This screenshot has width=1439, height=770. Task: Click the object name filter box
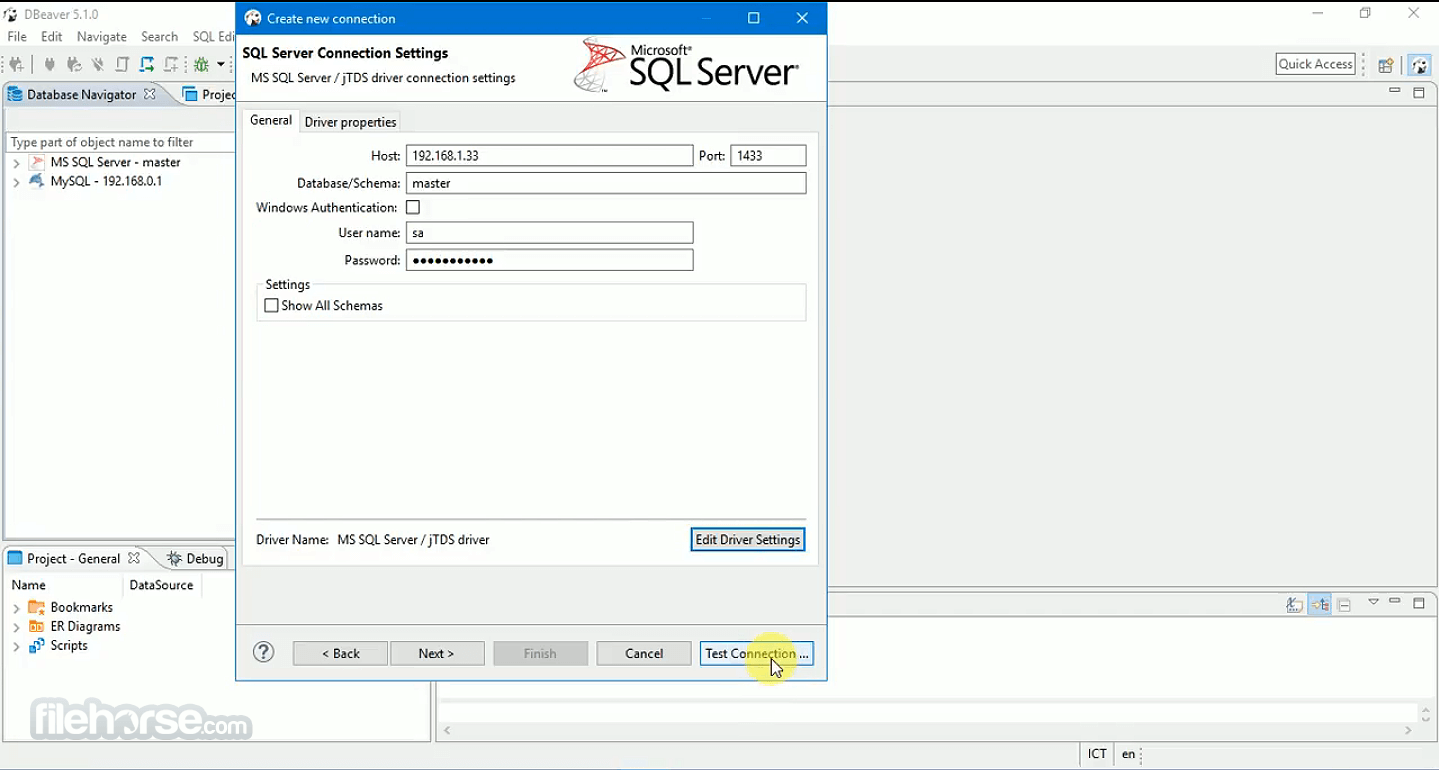pos(120,142)
